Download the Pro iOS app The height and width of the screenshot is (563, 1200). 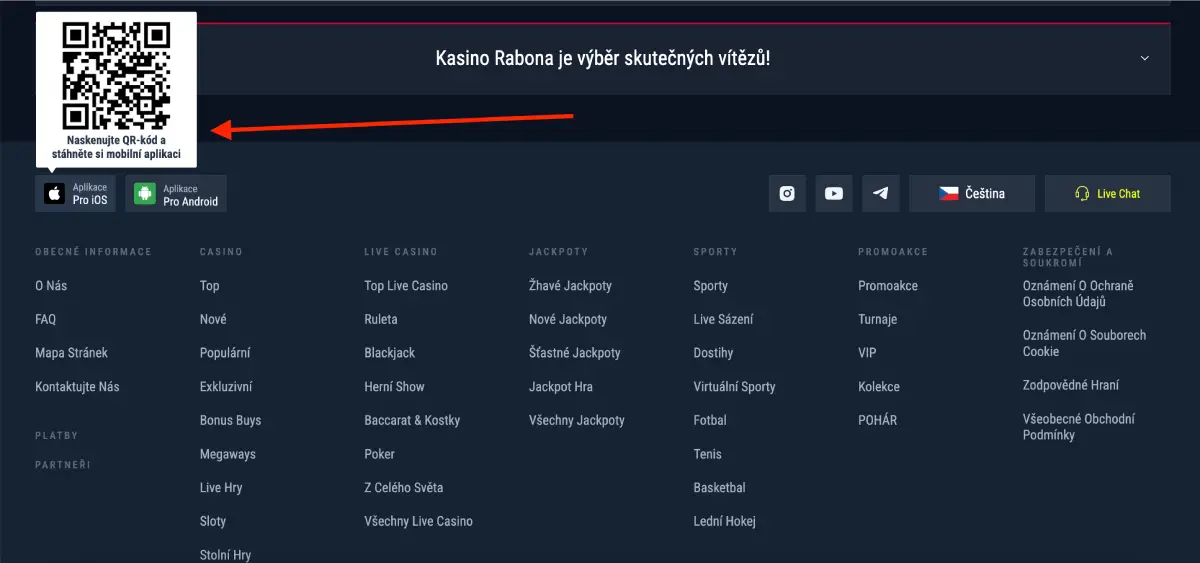click(76, 193)
